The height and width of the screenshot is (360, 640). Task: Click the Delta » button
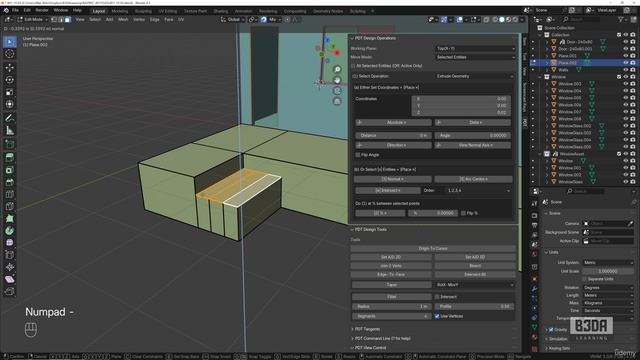473,122
